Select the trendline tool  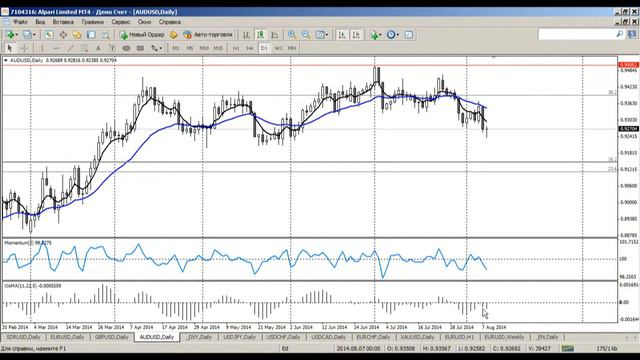[70, 48]
